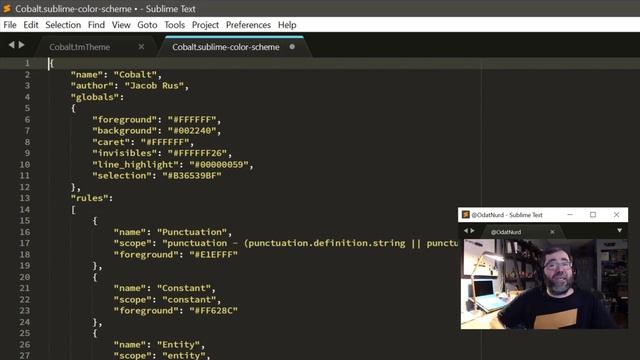Click the "#FF628C" foreground value
The height and width of the screenshot is (360, 640).
tap(213, 311)
